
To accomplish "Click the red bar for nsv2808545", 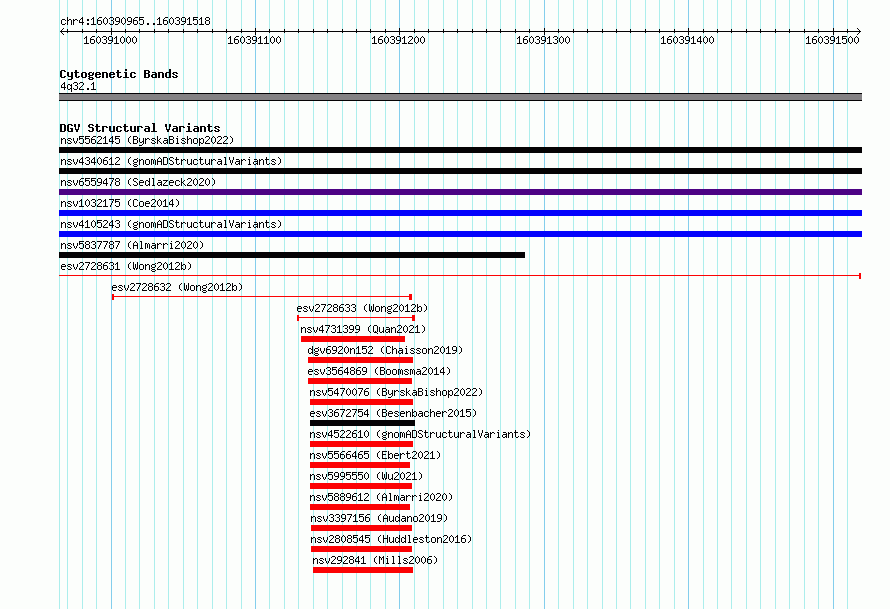I will pyautogui.click(x=362, y=549).
